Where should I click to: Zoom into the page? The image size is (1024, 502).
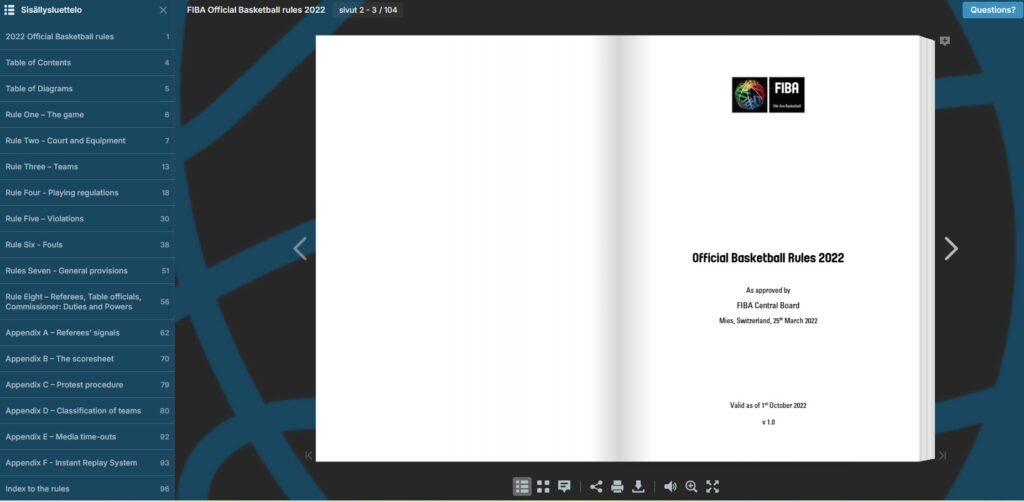pos(692,486)
